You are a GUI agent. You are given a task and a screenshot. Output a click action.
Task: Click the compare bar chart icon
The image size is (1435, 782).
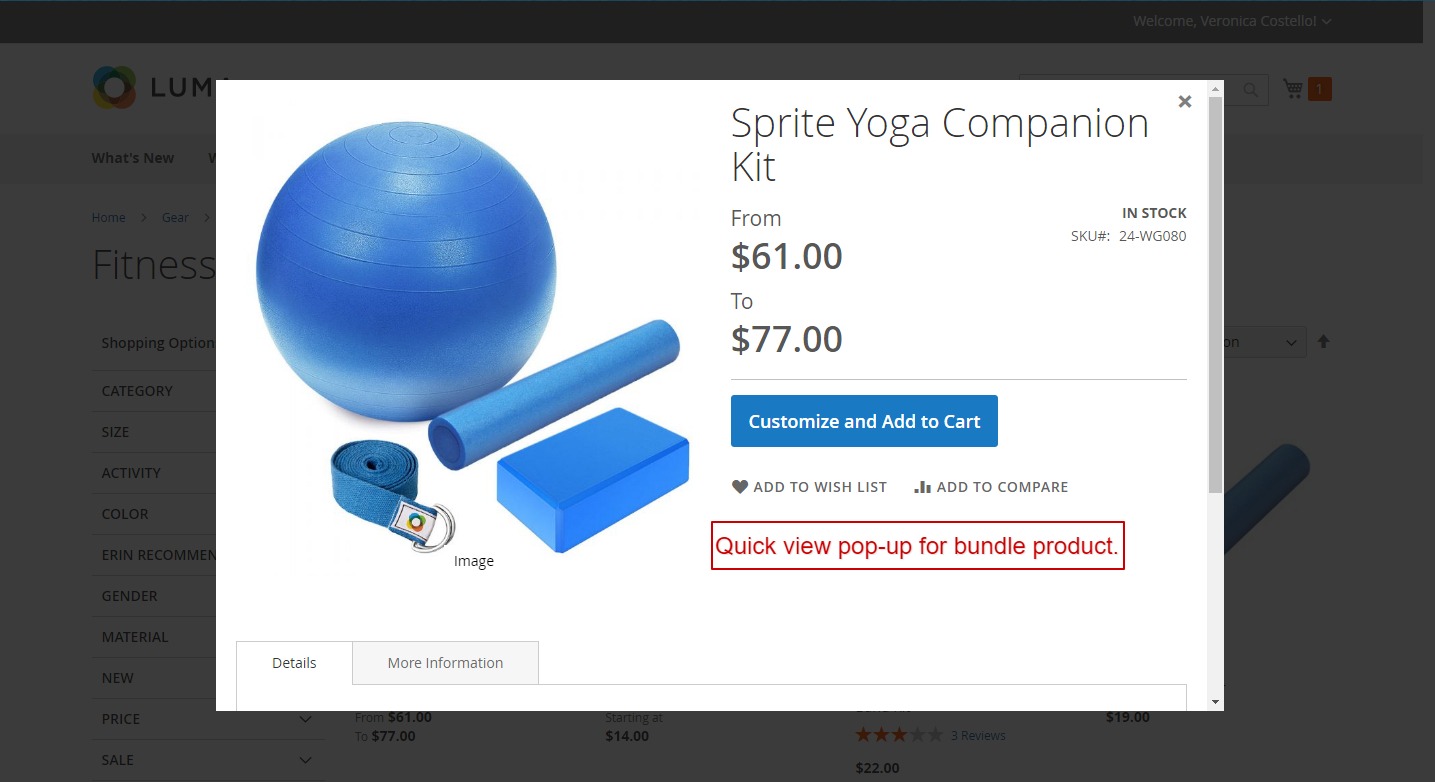922,487
